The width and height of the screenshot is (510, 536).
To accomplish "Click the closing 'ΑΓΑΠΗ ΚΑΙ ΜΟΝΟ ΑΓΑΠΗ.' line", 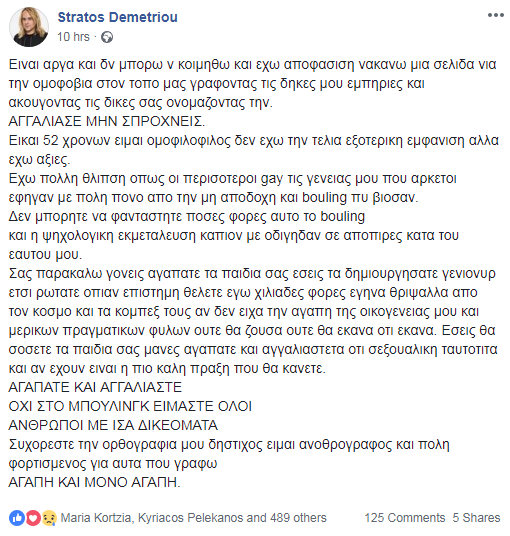I will point(94,482).
